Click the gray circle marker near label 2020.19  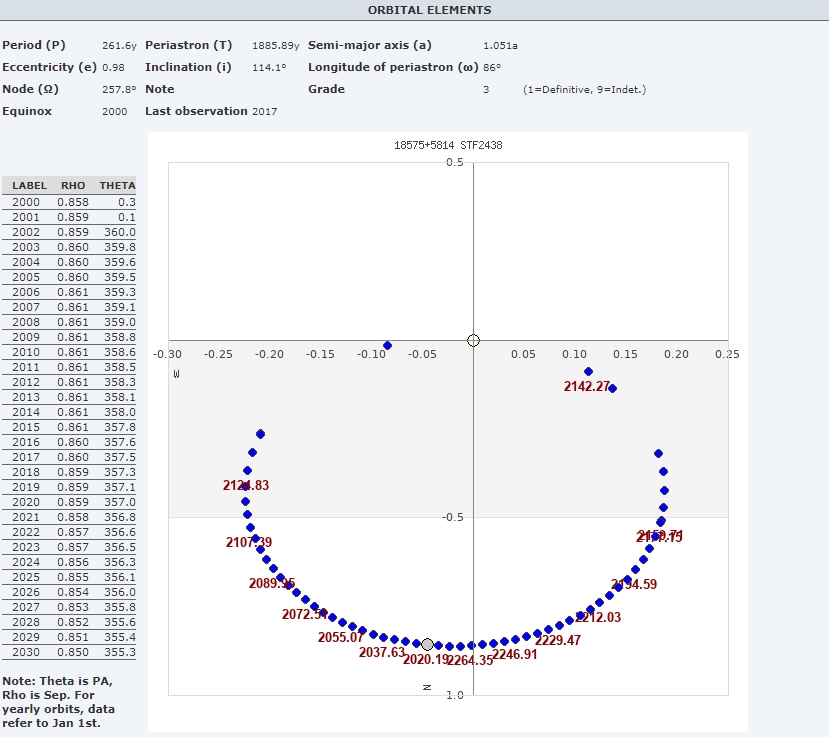428,645
